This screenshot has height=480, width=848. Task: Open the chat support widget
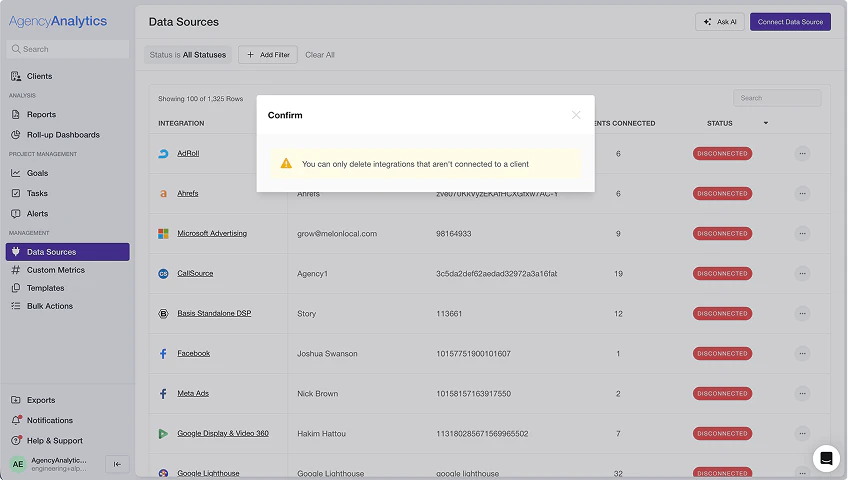pos(826,458)
